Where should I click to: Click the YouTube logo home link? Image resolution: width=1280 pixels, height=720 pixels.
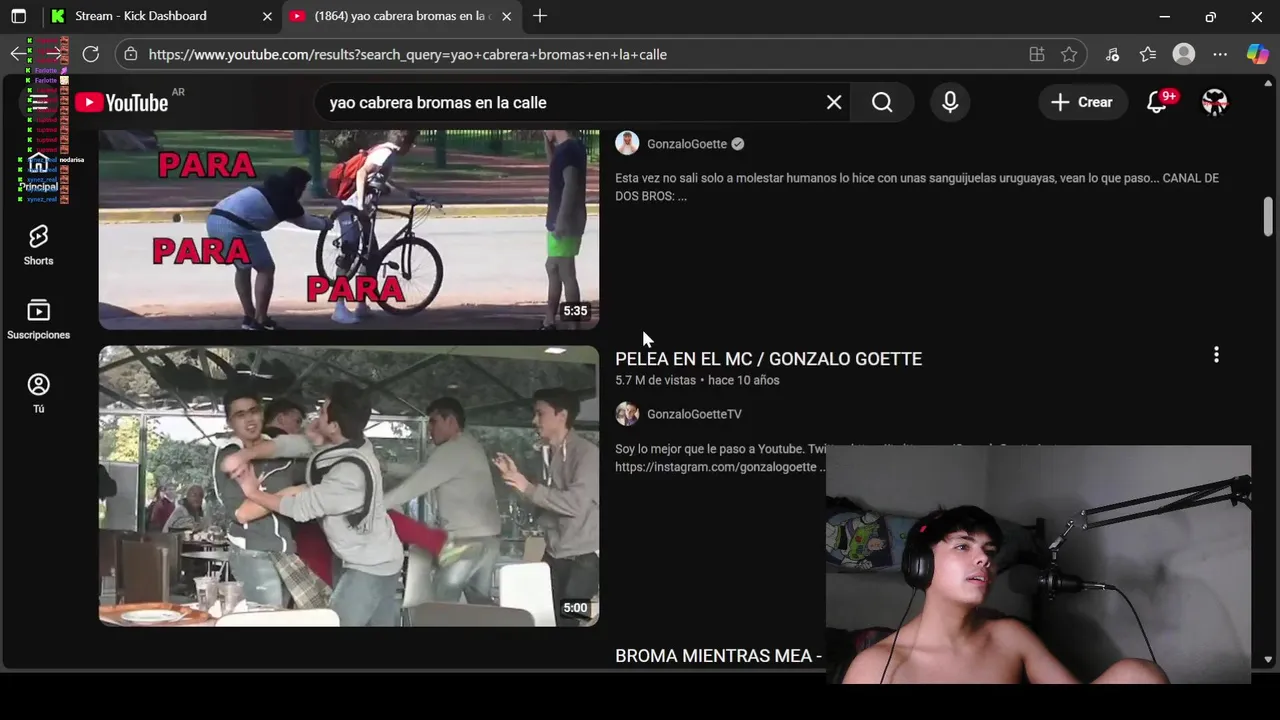point(121,102)
